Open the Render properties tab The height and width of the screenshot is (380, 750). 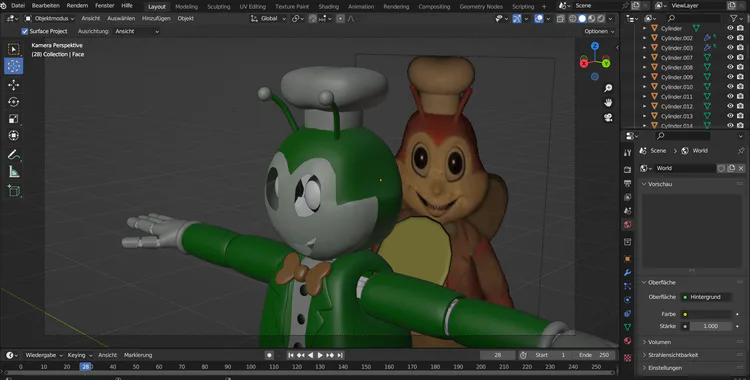click(628, 169)
